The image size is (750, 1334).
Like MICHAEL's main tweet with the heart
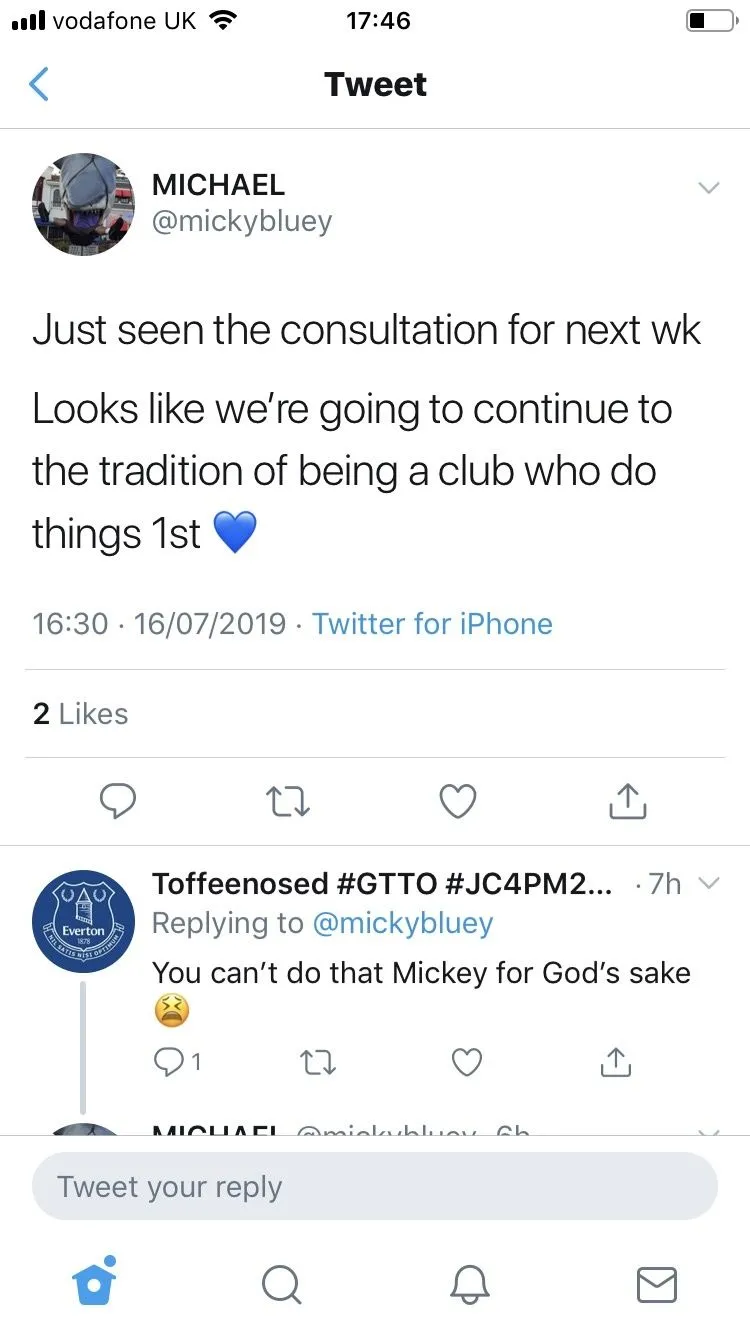pyautogui.click(x=458, y=801)
